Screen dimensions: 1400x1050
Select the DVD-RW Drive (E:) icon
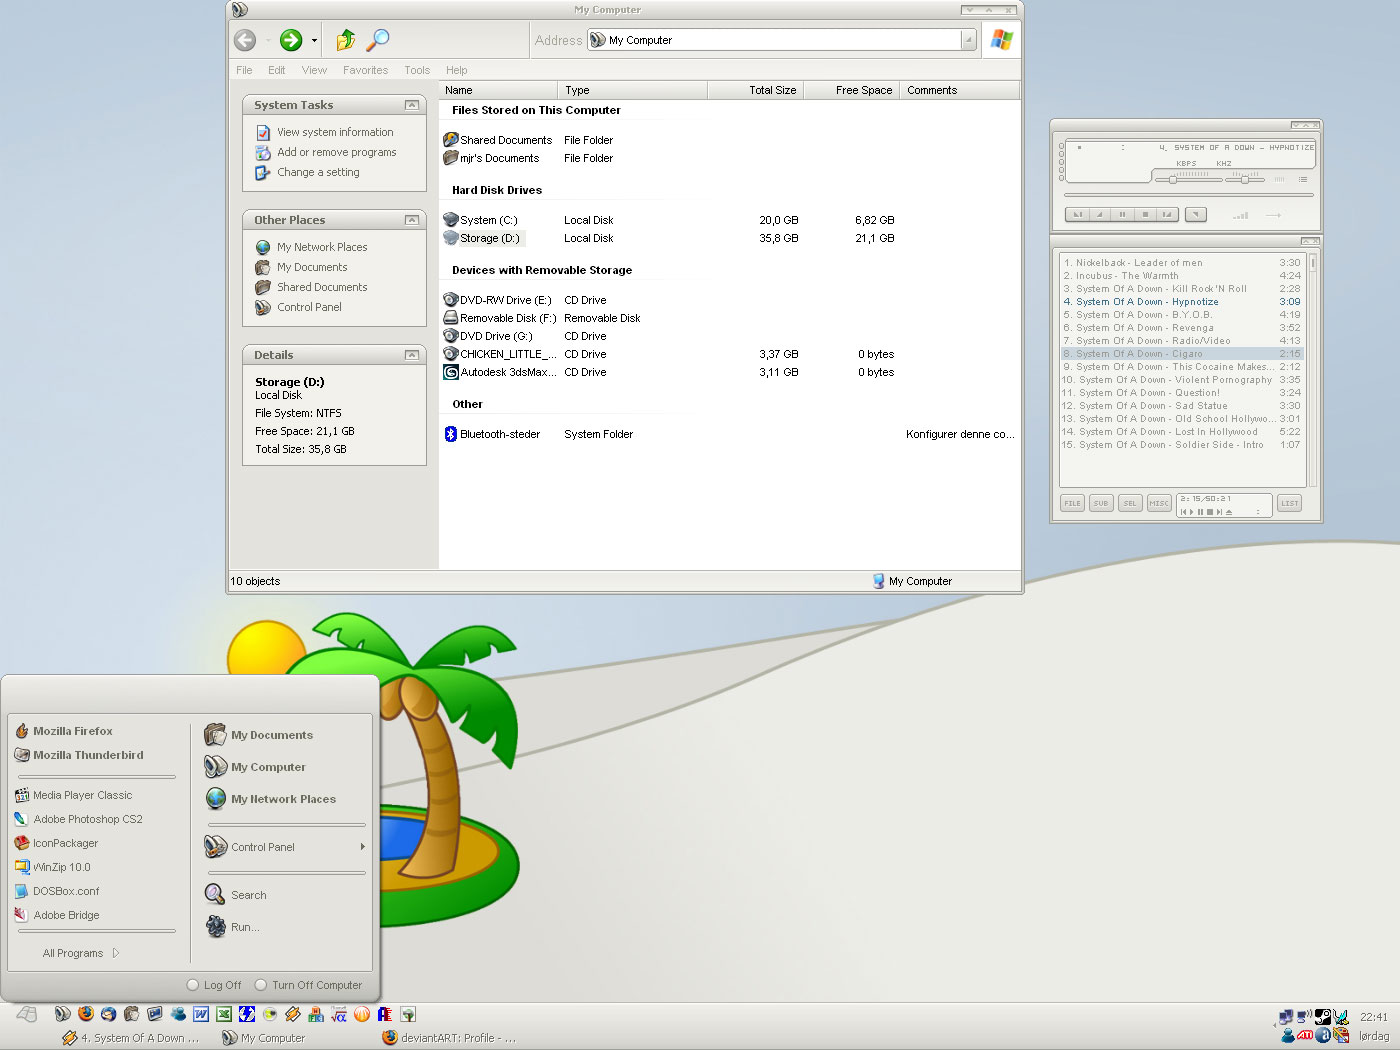coord(451,300)
